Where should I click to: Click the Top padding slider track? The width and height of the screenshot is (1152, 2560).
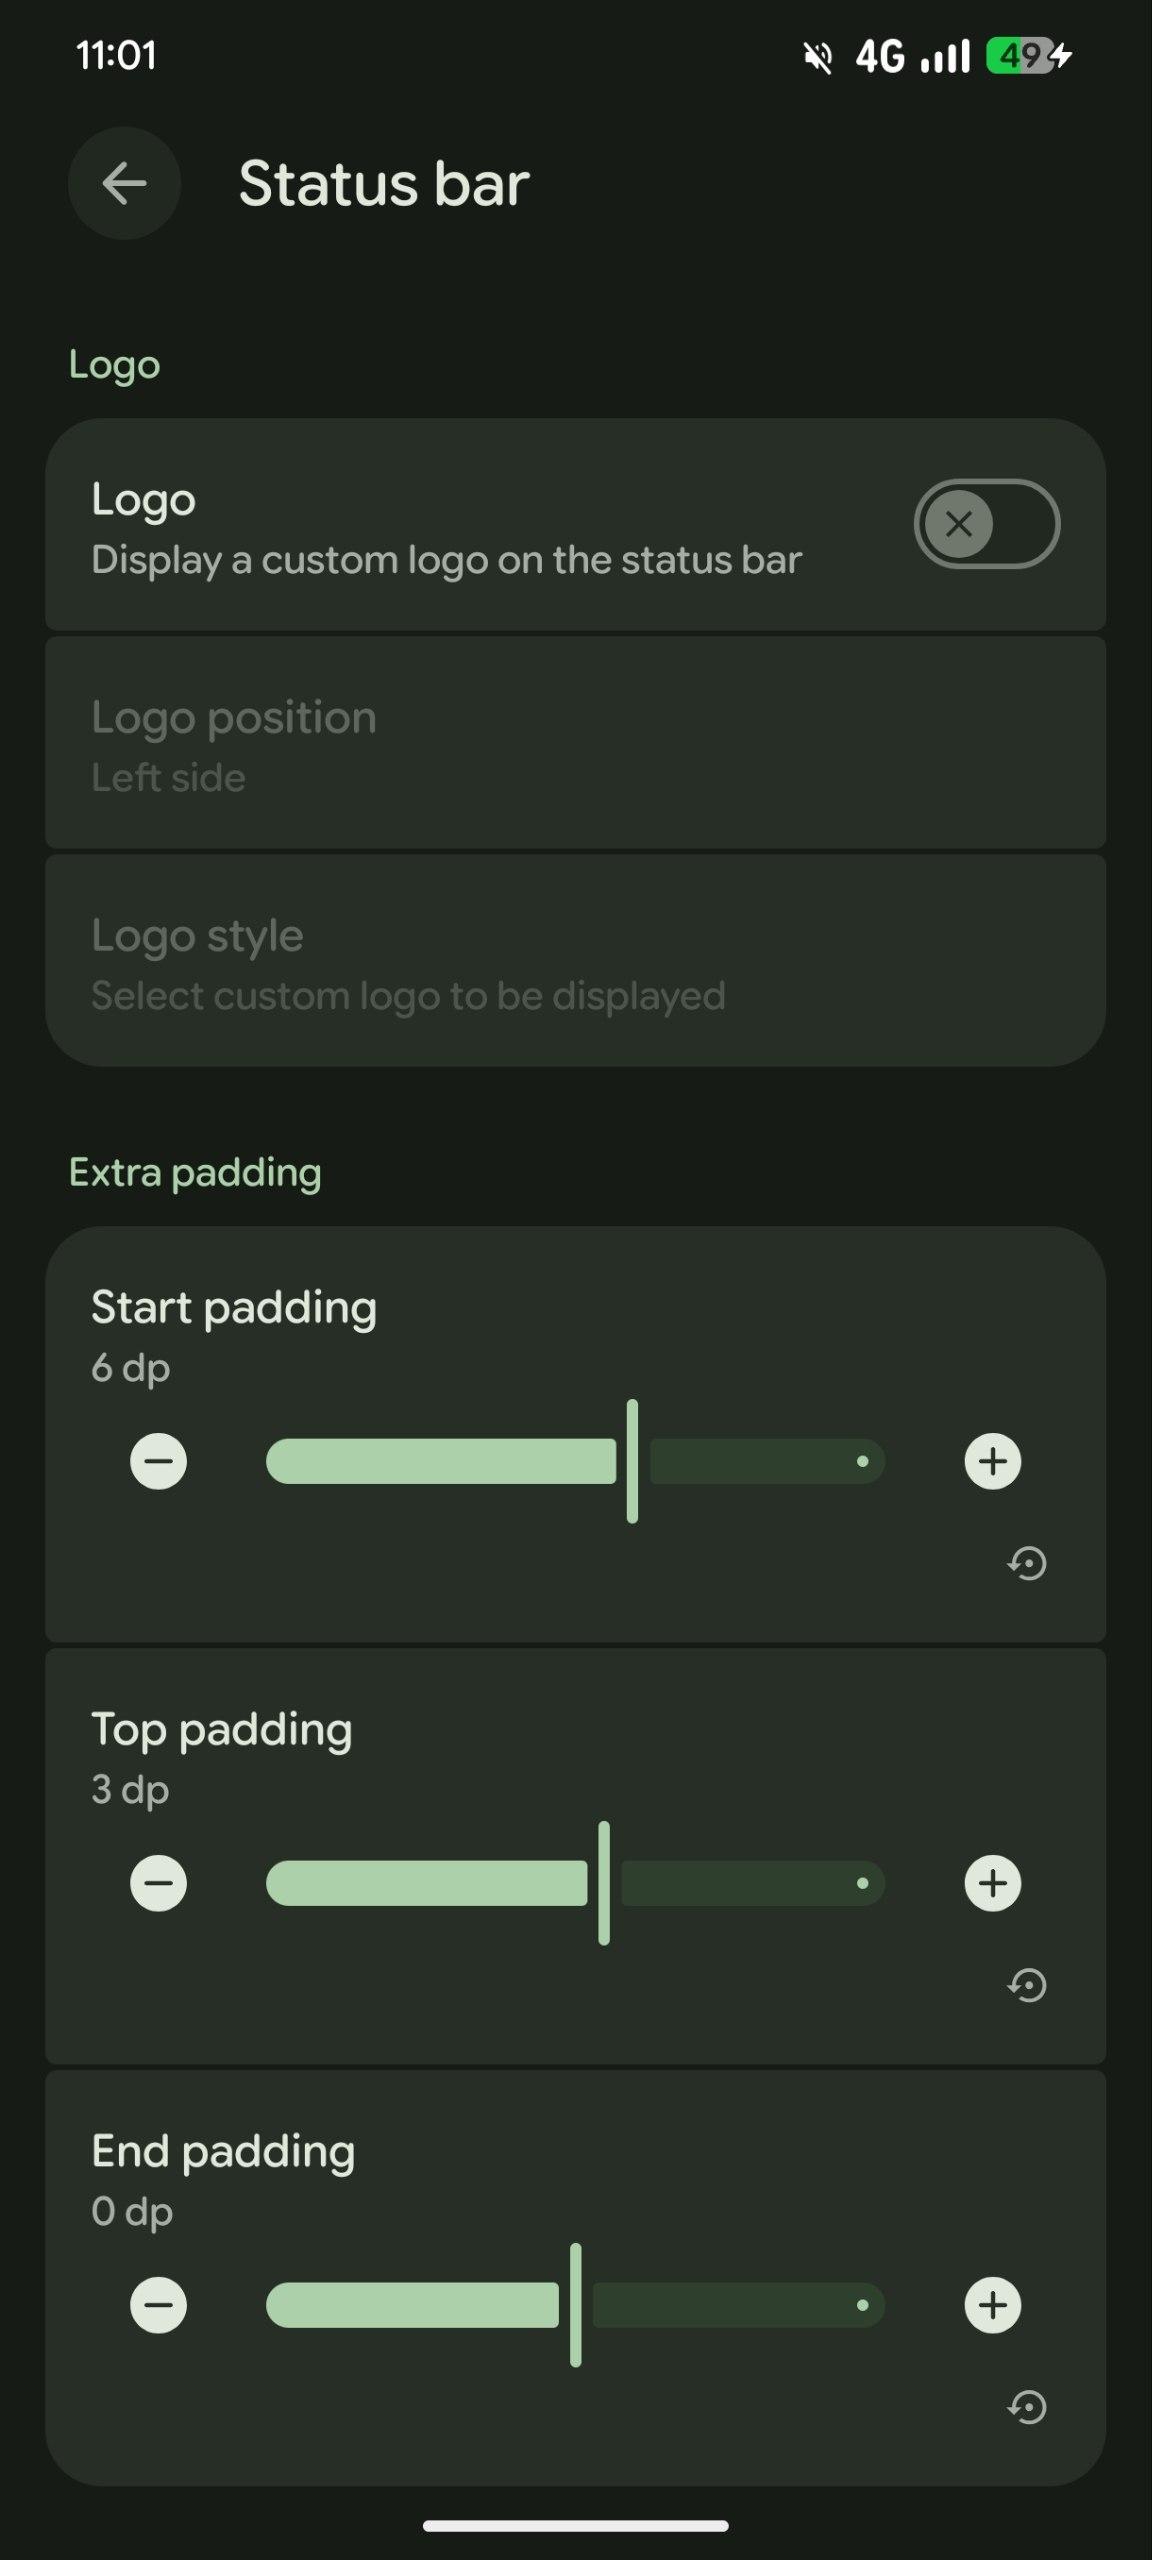tap(575, 1883)
